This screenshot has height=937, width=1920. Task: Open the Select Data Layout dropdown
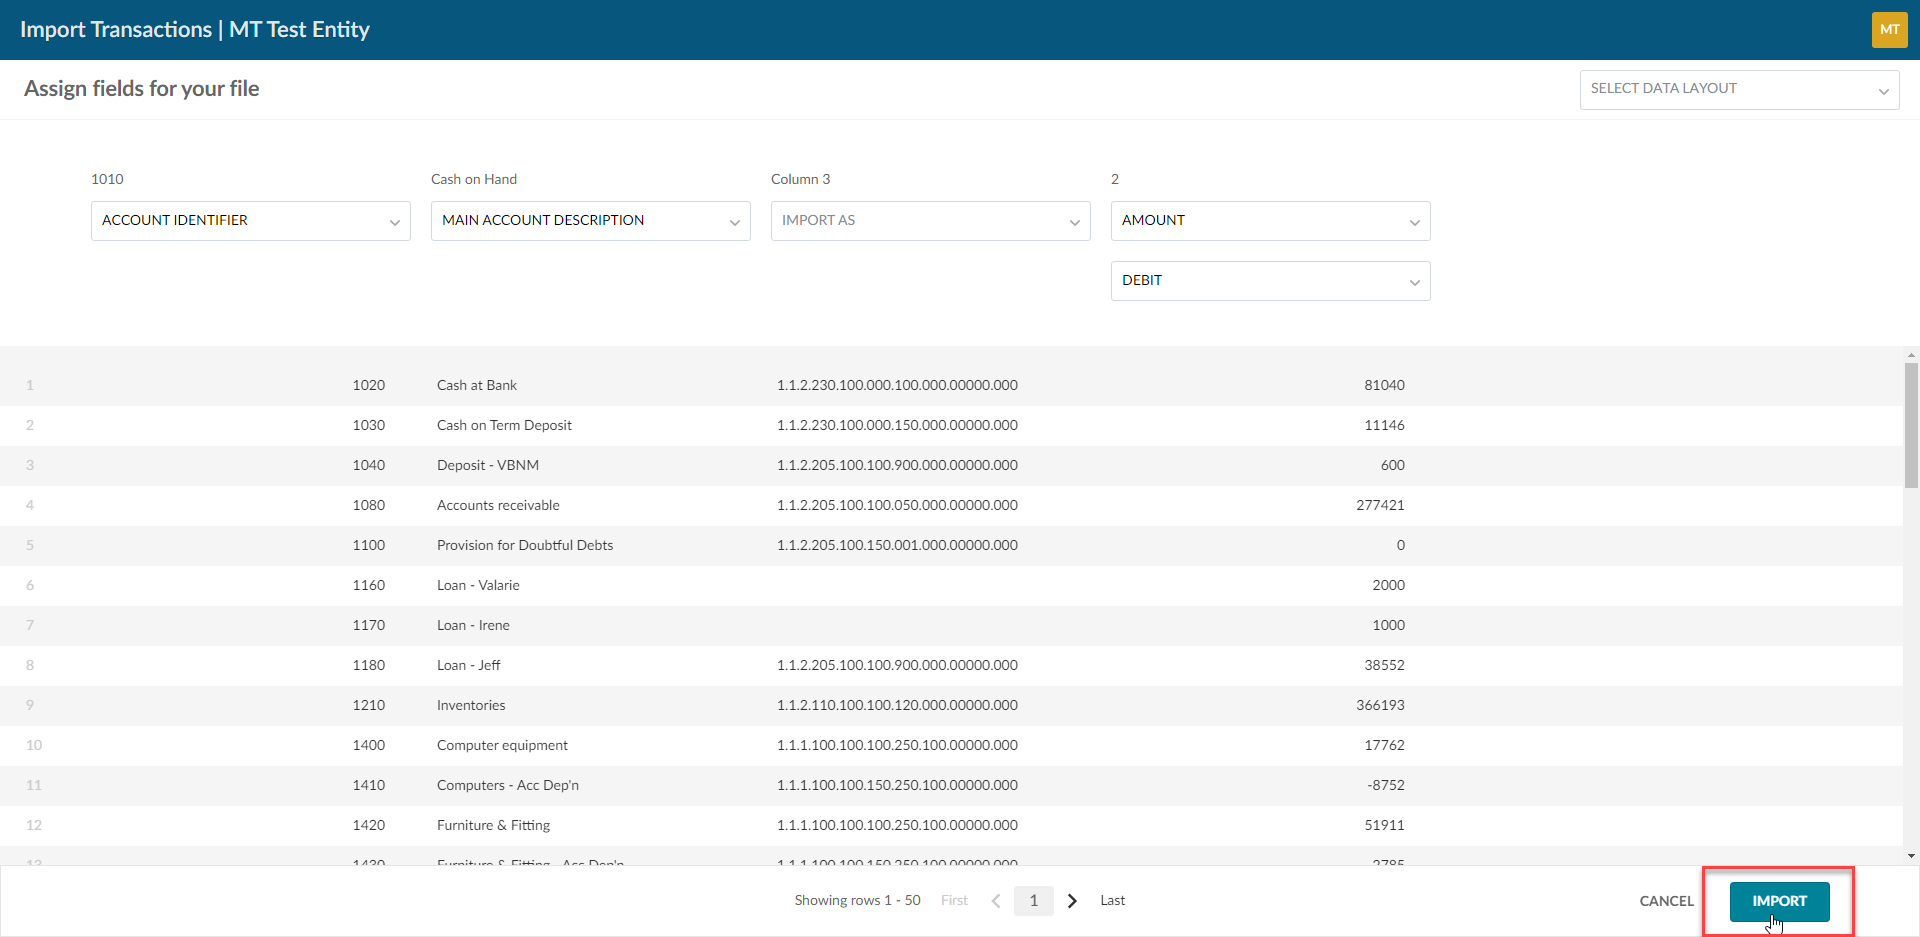click(1738, 90)
